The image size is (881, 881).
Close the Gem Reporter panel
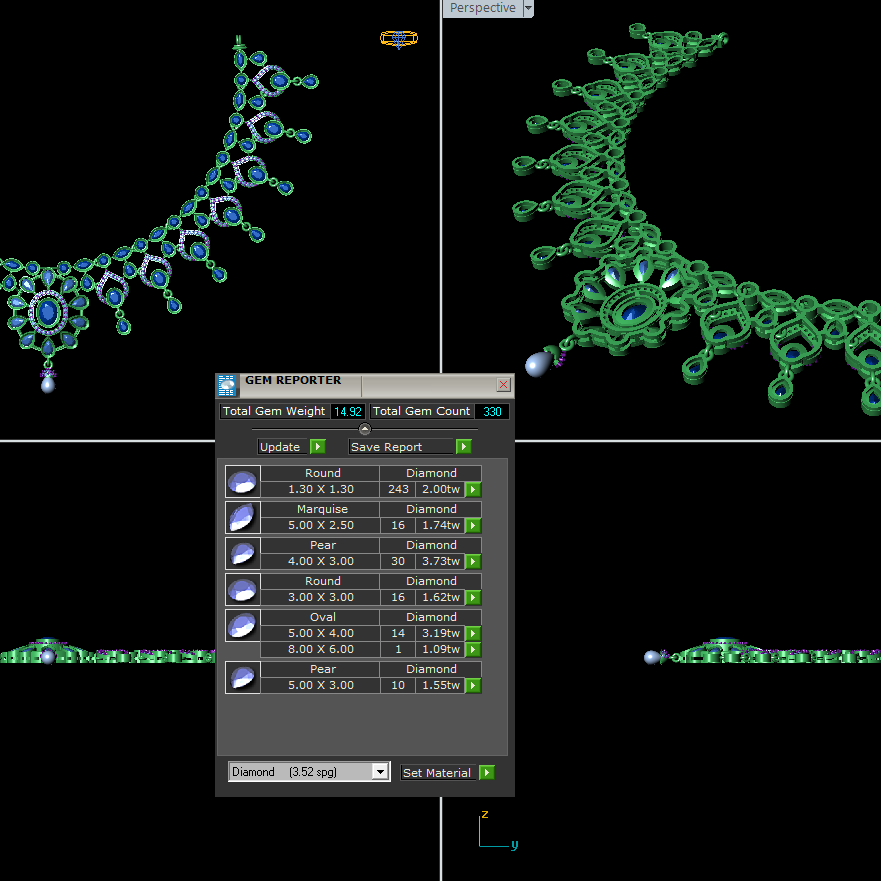point(503,385)
